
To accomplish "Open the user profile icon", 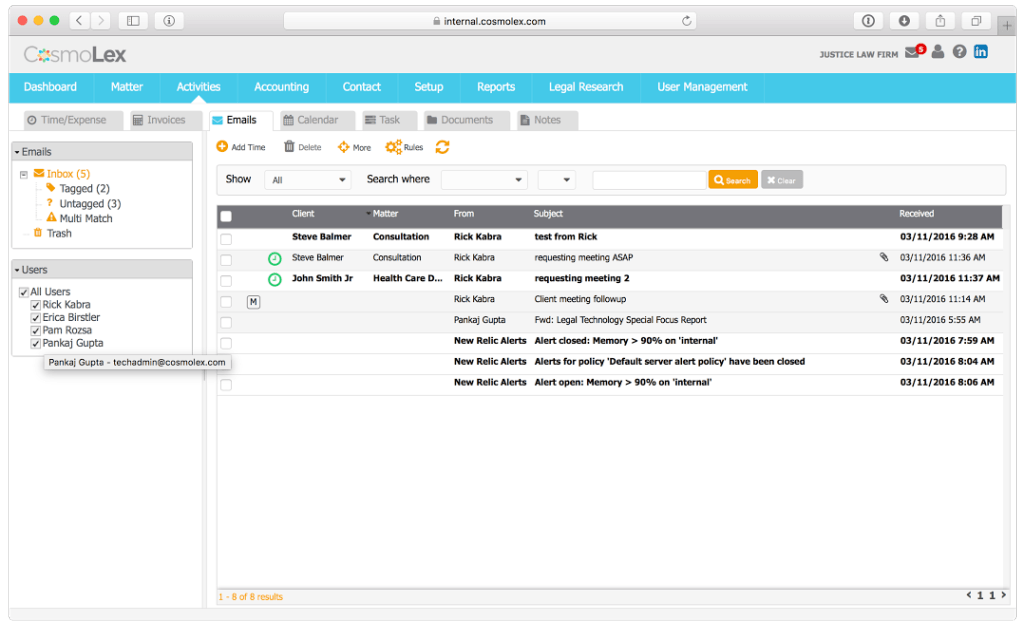I will pos(938,52).
